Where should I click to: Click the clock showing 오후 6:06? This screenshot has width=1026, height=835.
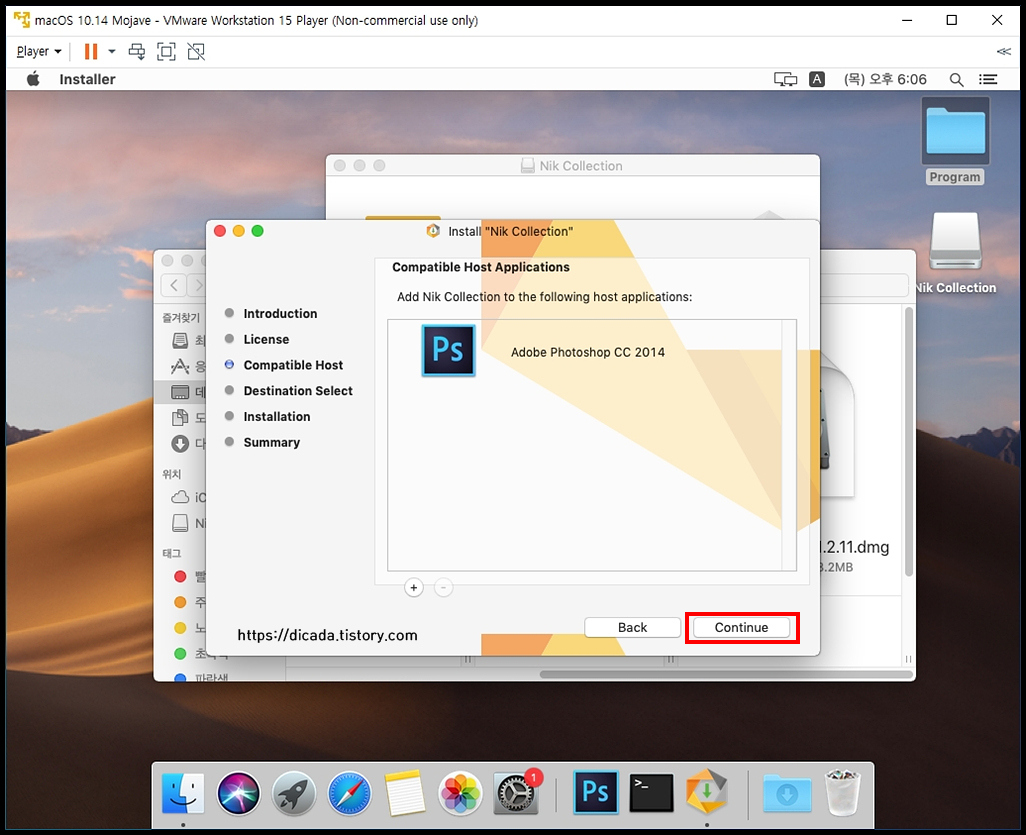coord(885,79)
